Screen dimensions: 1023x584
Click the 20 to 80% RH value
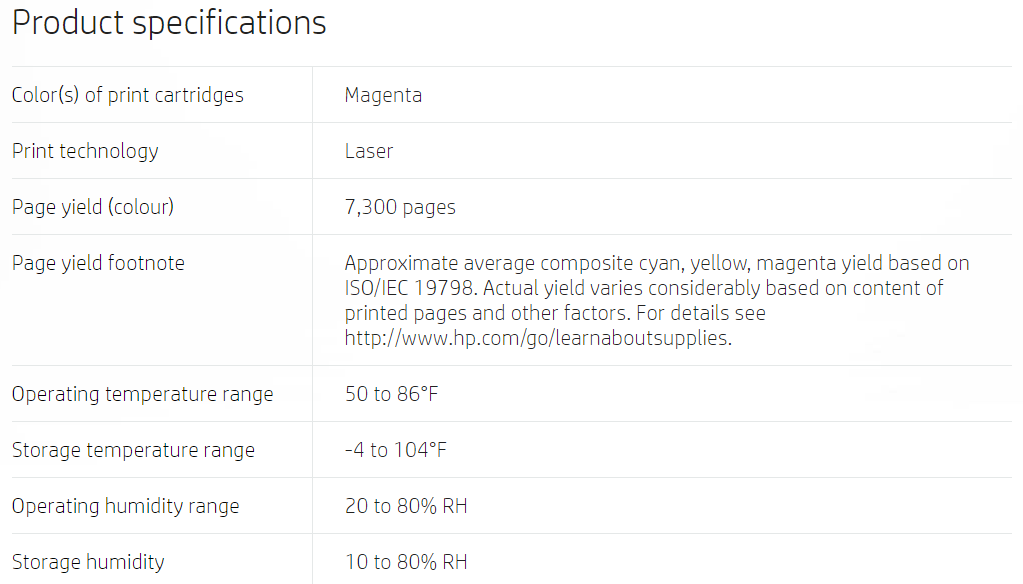point(406,506)
